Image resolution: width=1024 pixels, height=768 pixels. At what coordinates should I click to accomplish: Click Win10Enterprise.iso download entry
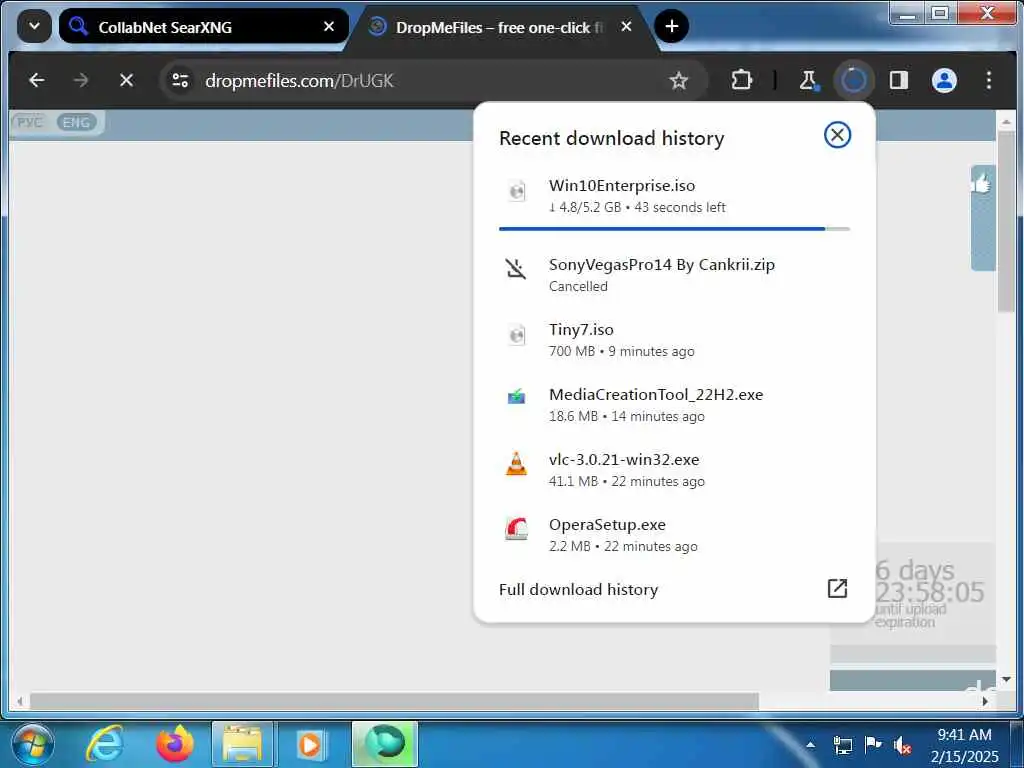[x=674, y=196]
